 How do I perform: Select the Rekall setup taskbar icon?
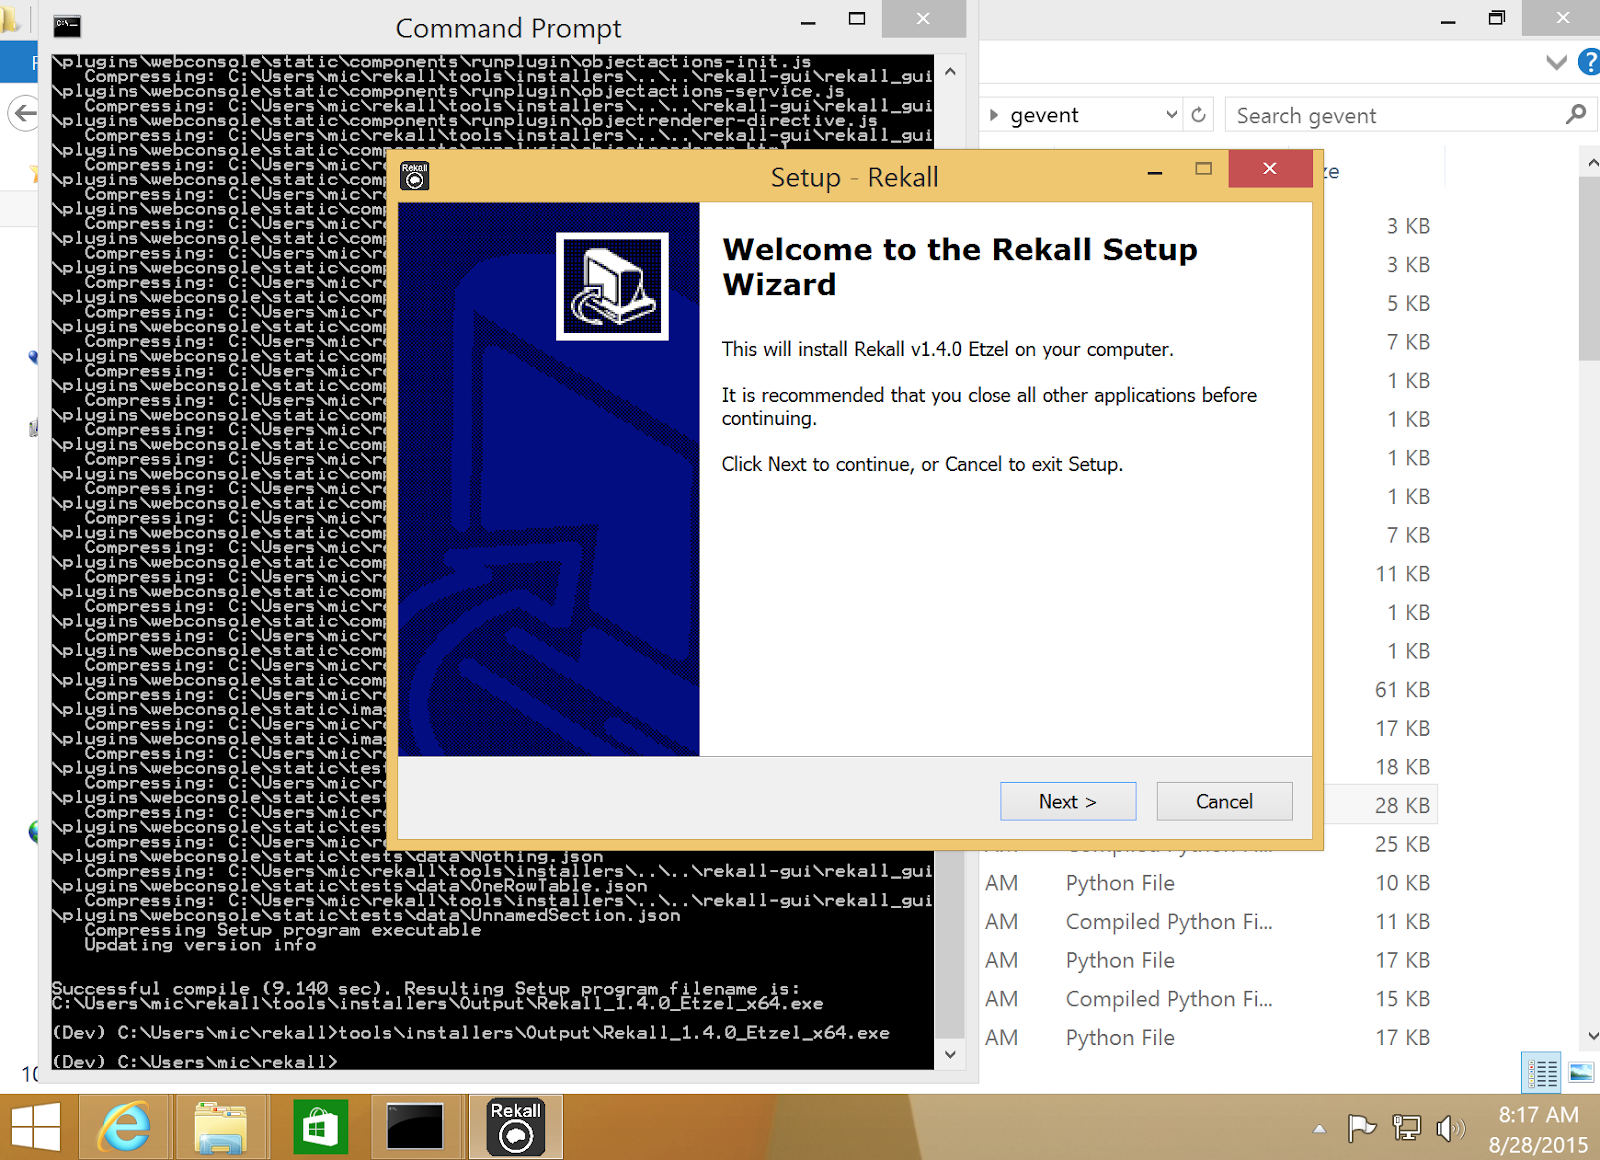515,1128
